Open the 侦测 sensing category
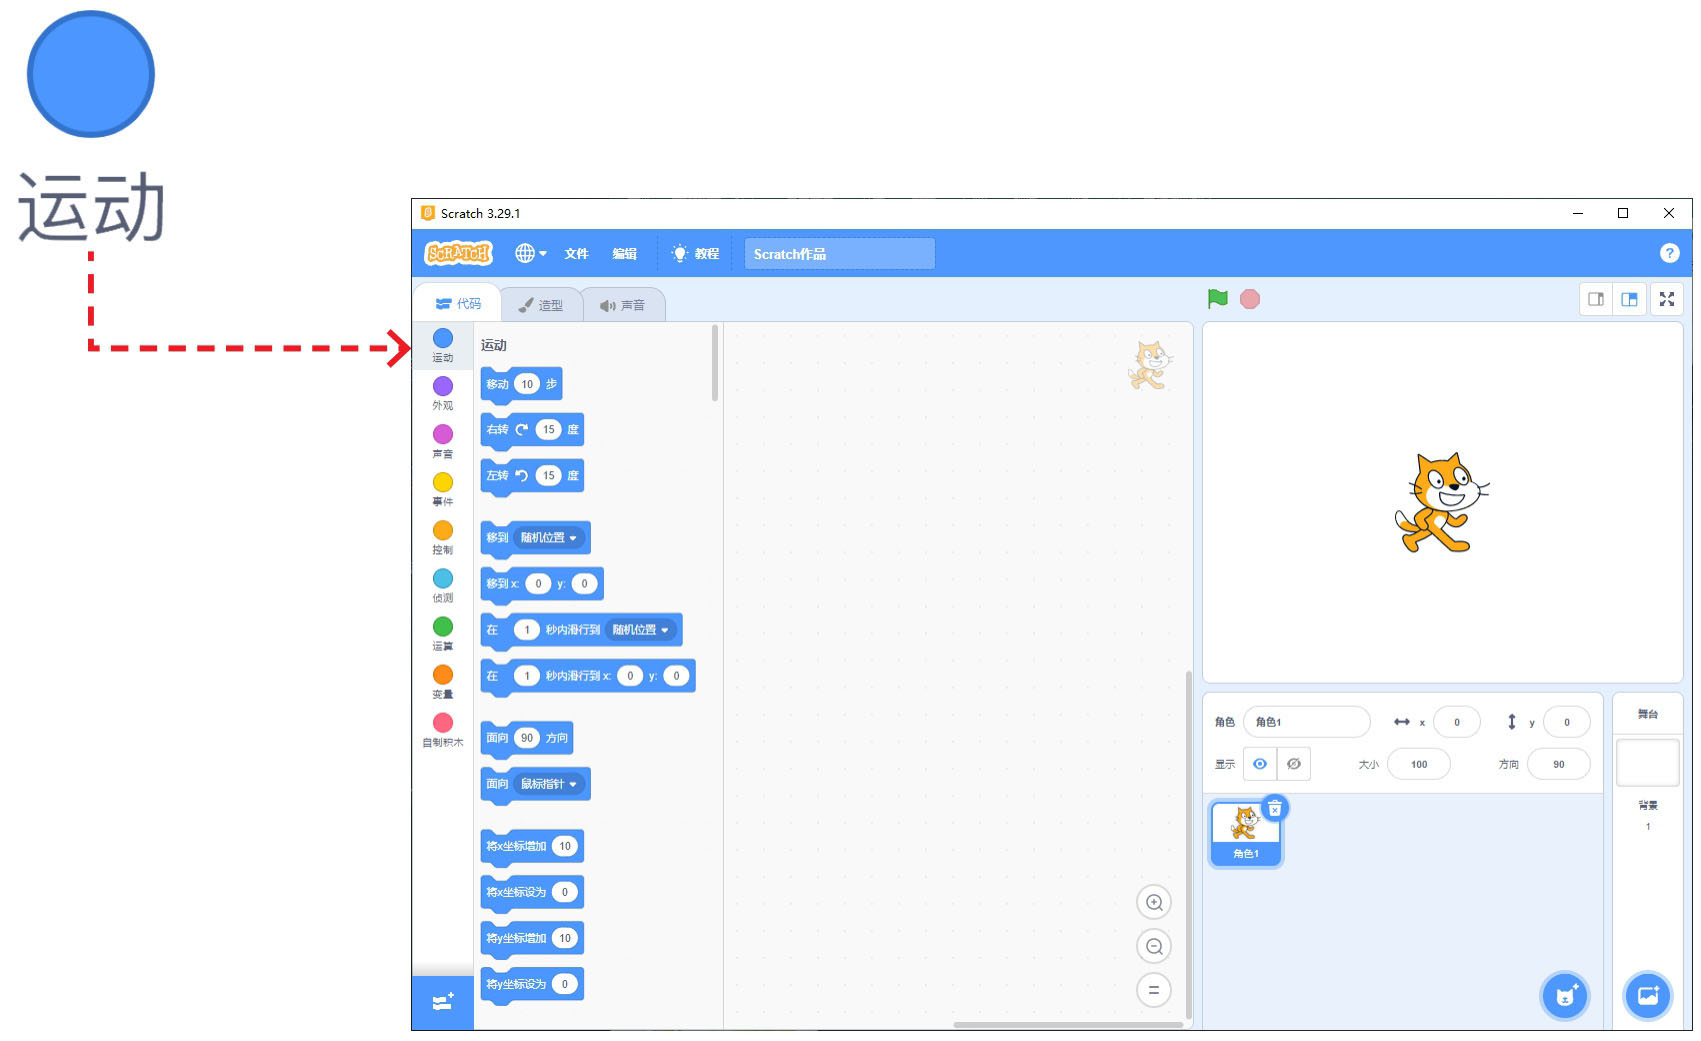This screenshot has height=1041, width=1701. coord(443,585)
